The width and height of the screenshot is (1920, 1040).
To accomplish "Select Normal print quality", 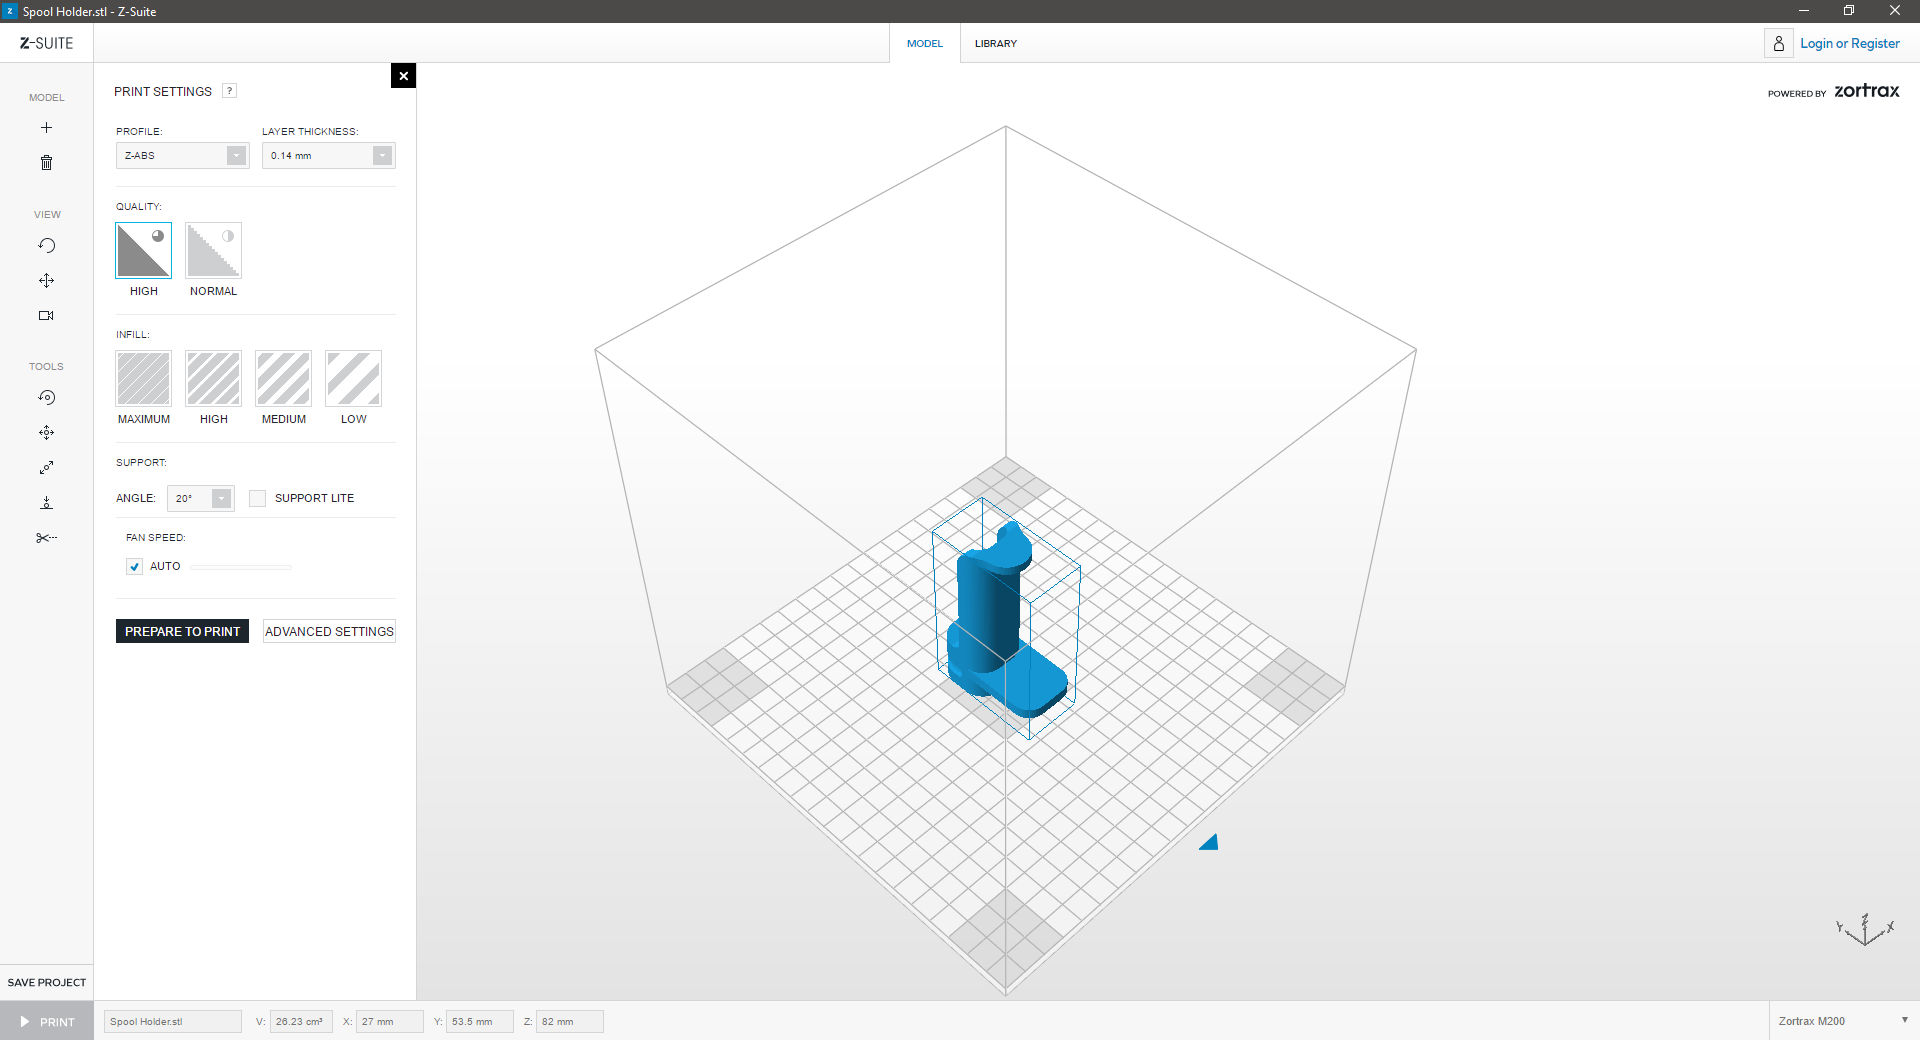I will click(213, 251).
